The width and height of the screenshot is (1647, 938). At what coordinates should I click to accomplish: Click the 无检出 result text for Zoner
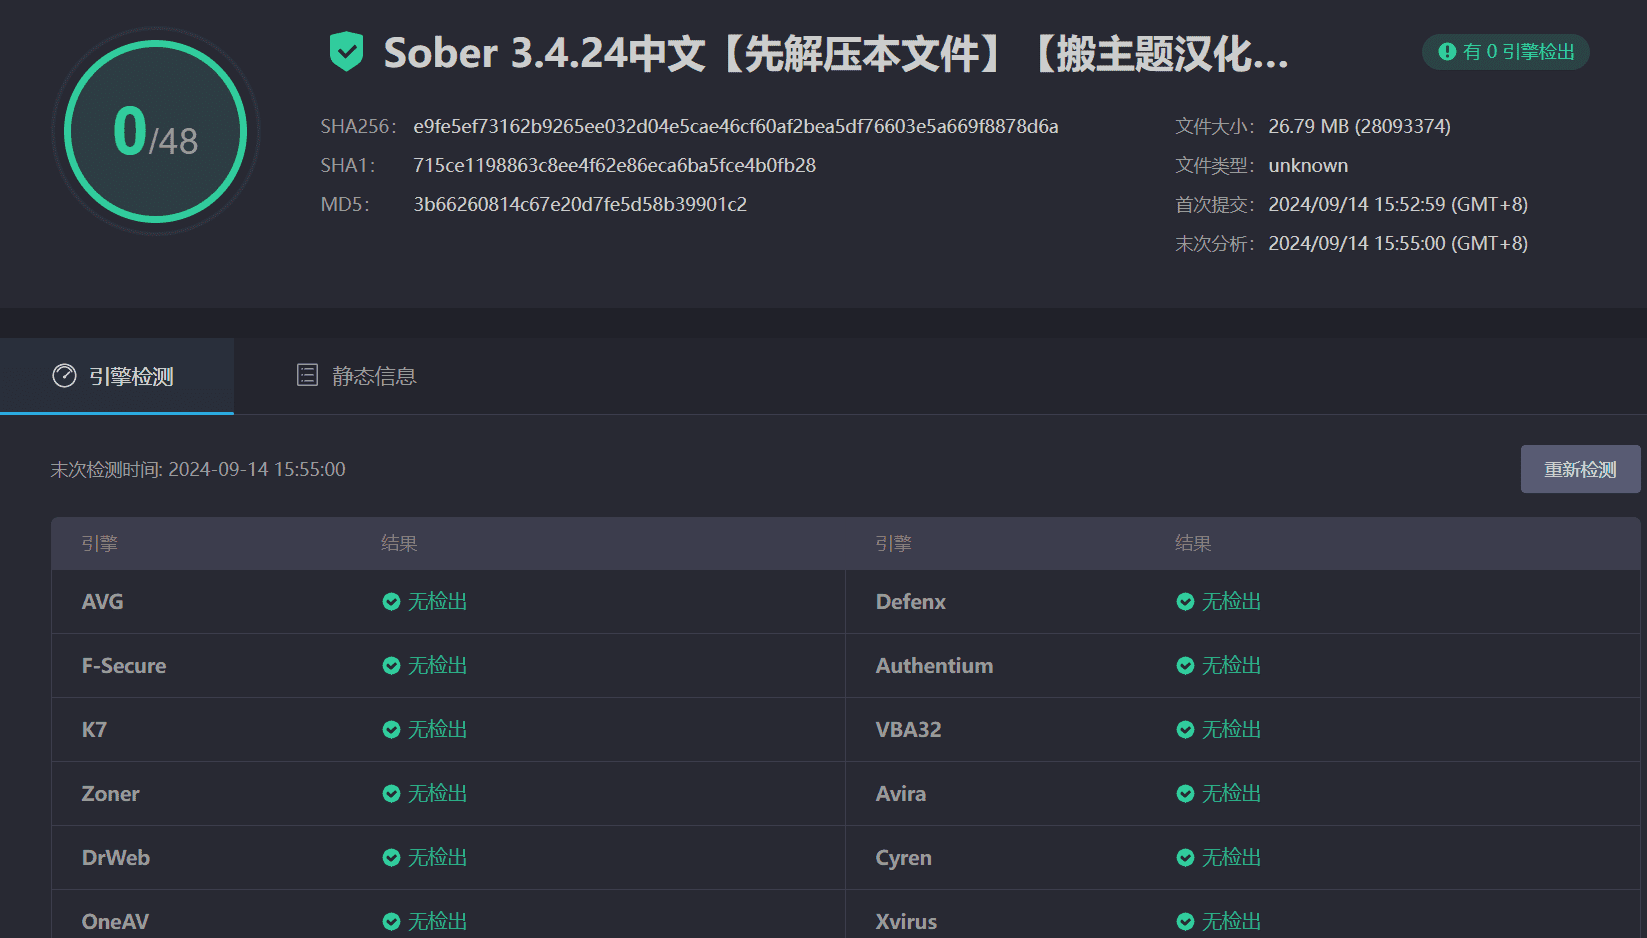[x=437, y=794]
